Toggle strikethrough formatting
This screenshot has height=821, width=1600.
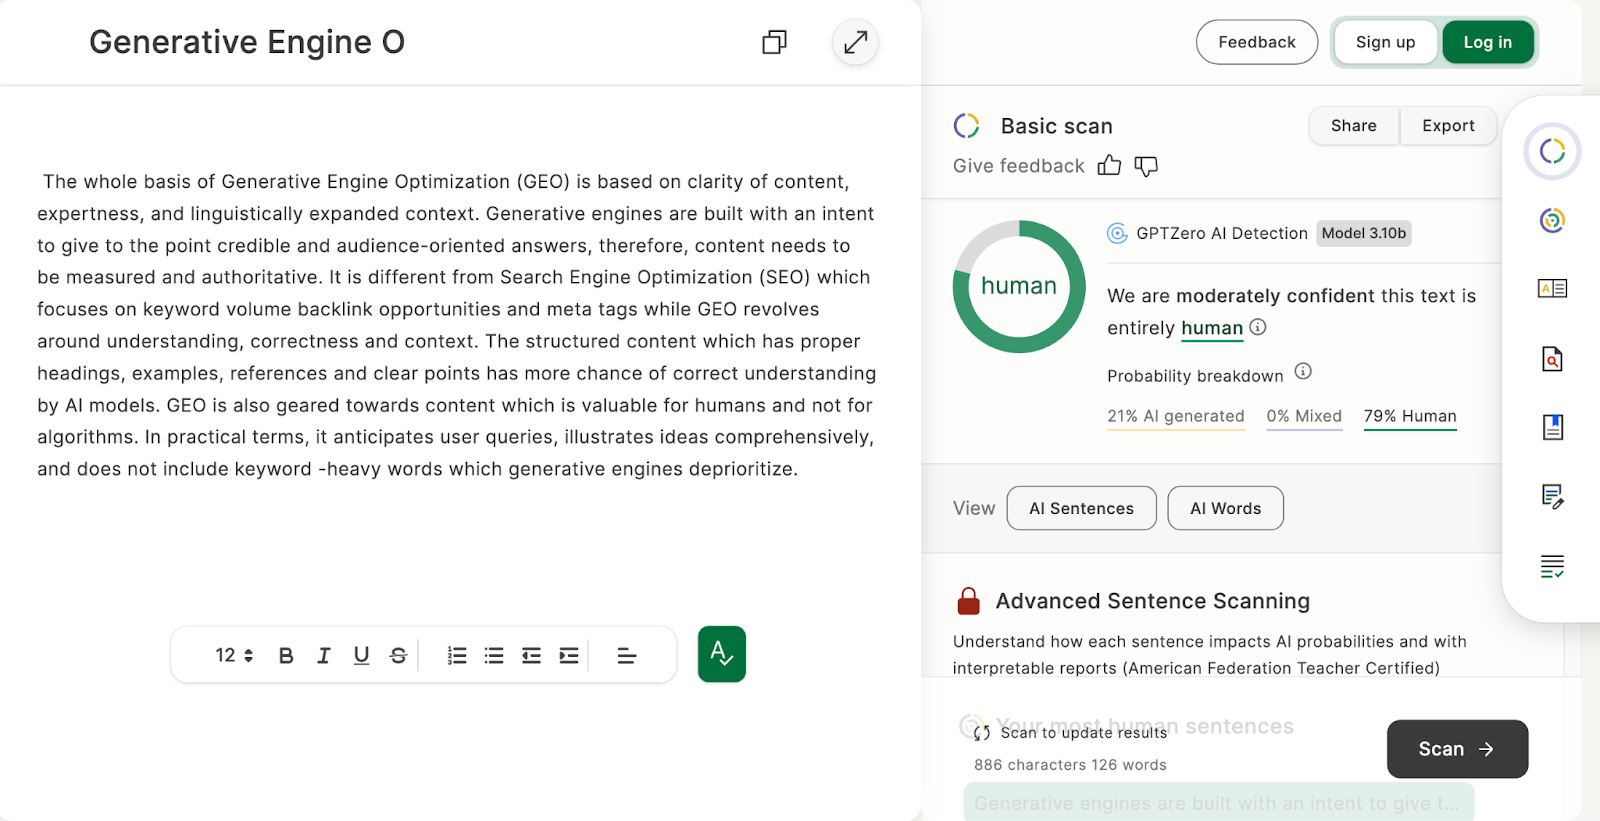(398, 656)
